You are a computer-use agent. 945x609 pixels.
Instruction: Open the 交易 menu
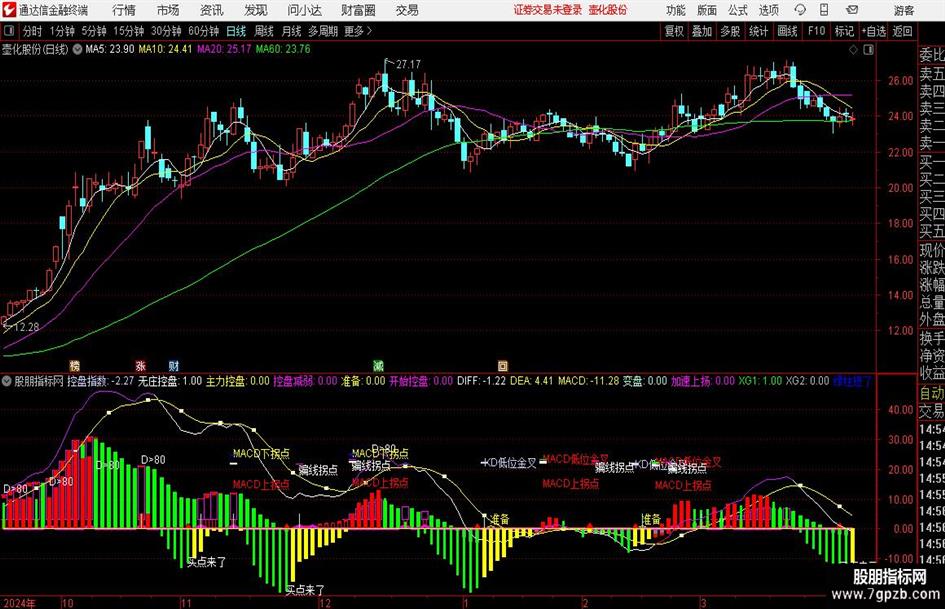point(407,10)
